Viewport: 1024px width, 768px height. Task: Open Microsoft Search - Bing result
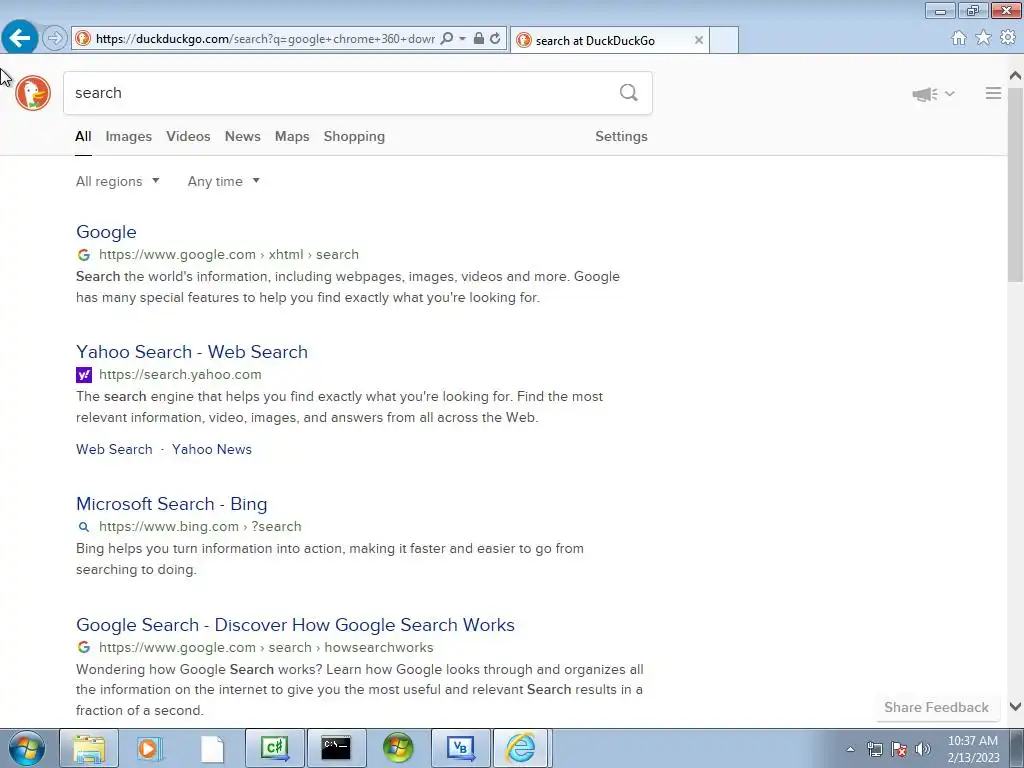tap(171, 504)
